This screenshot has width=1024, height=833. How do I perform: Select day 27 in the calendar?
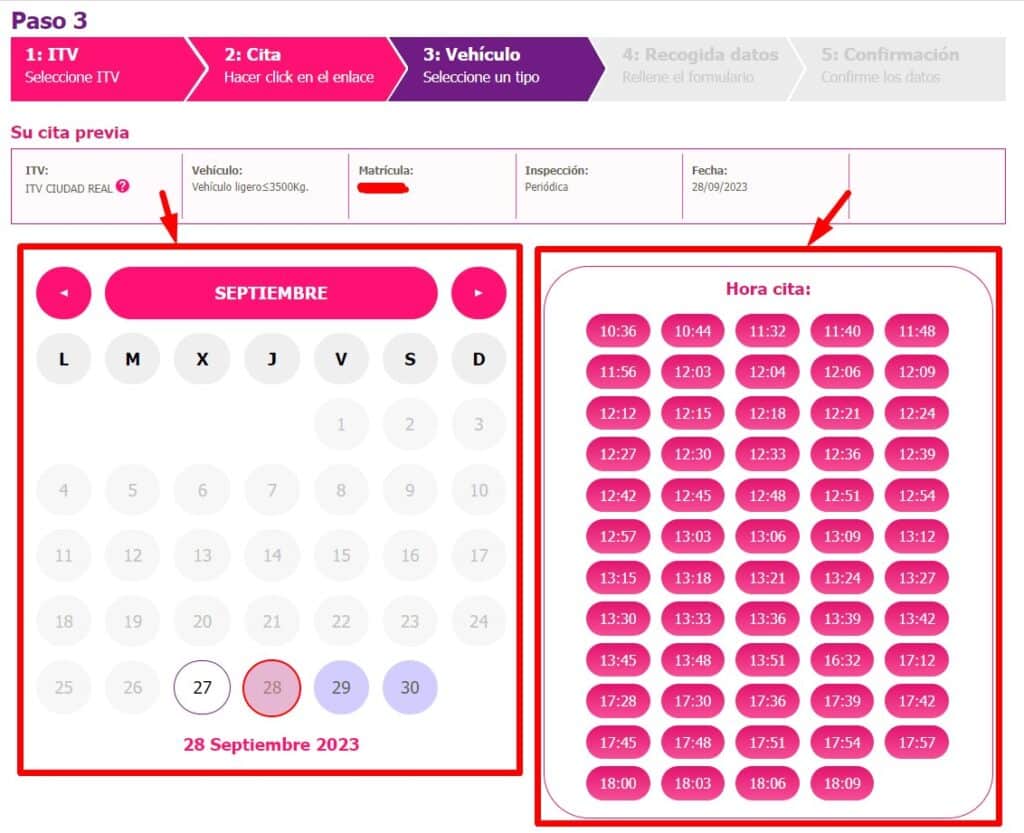coord(202,687)
